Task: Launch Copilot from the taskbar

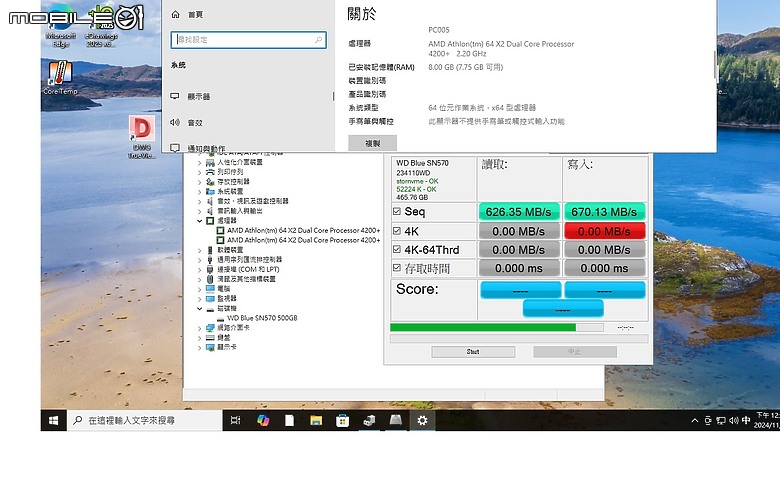Action: coord(263,421)
